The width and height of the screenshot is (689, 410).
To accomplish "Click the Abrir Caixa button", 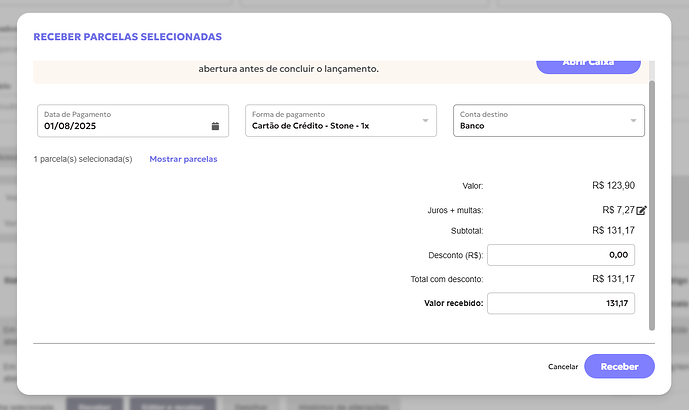I will [588, 63].
